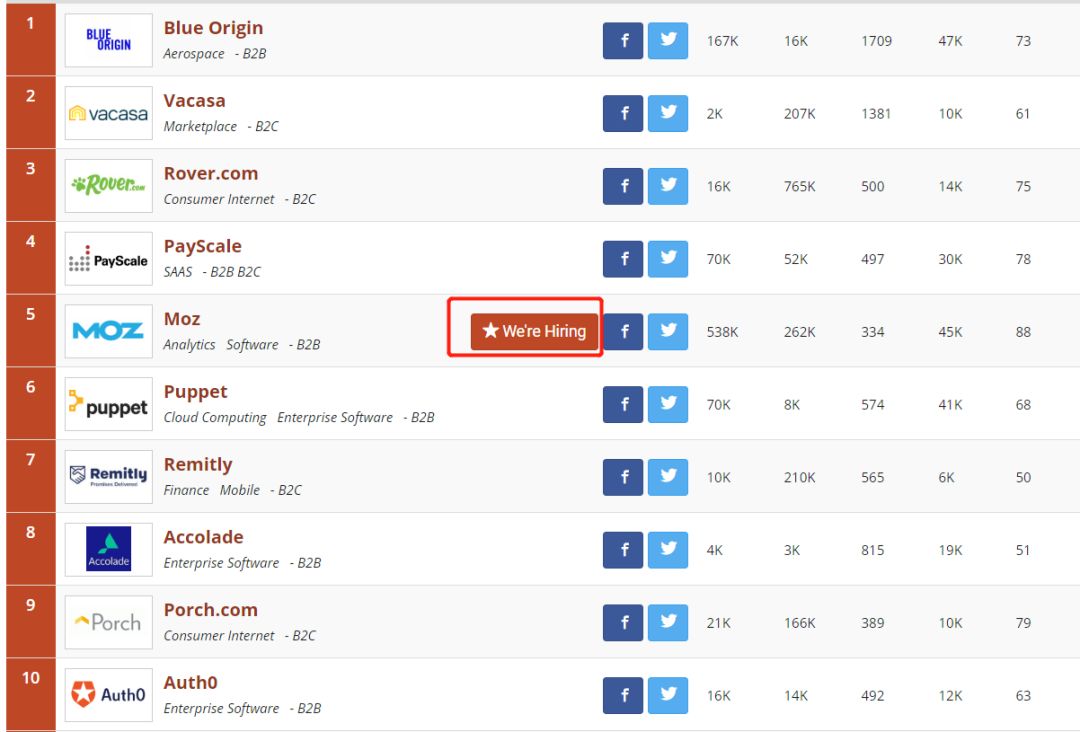Click the 166K value in Porch.com row
This screenshot has width=1080, height=732.
799,623
